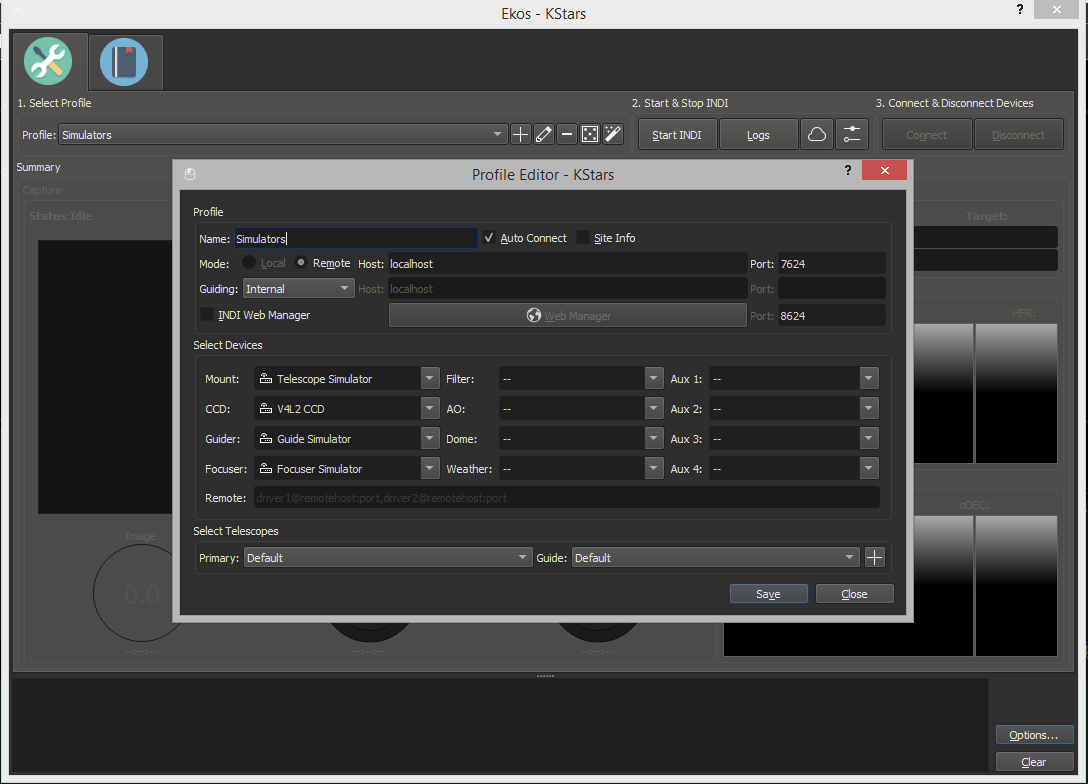Open the INDI control panel sliders icon

point(852,135)
